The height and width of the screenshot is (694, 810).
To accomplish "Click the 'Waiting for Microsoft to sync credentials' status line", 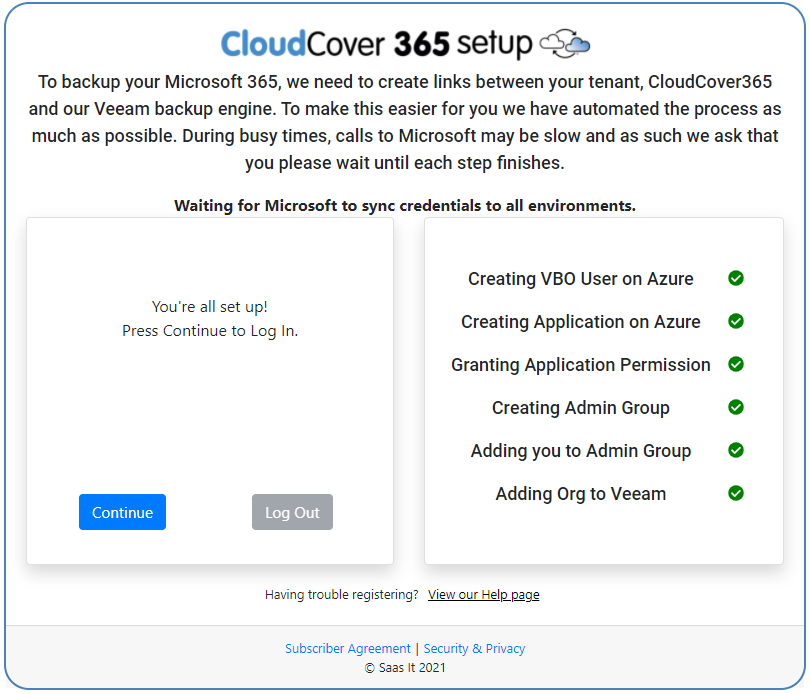I will [405, 206].
